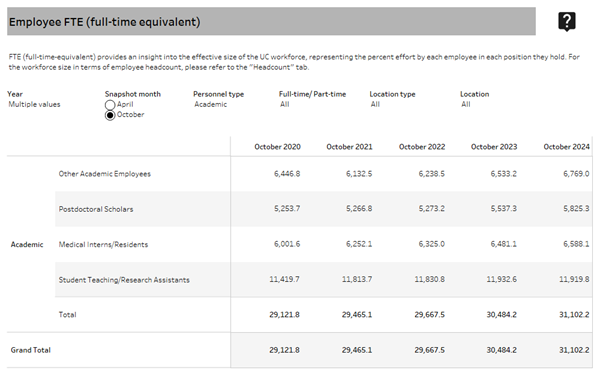
Task: Open the Location filter dropdown
Action: click(466, 104)
